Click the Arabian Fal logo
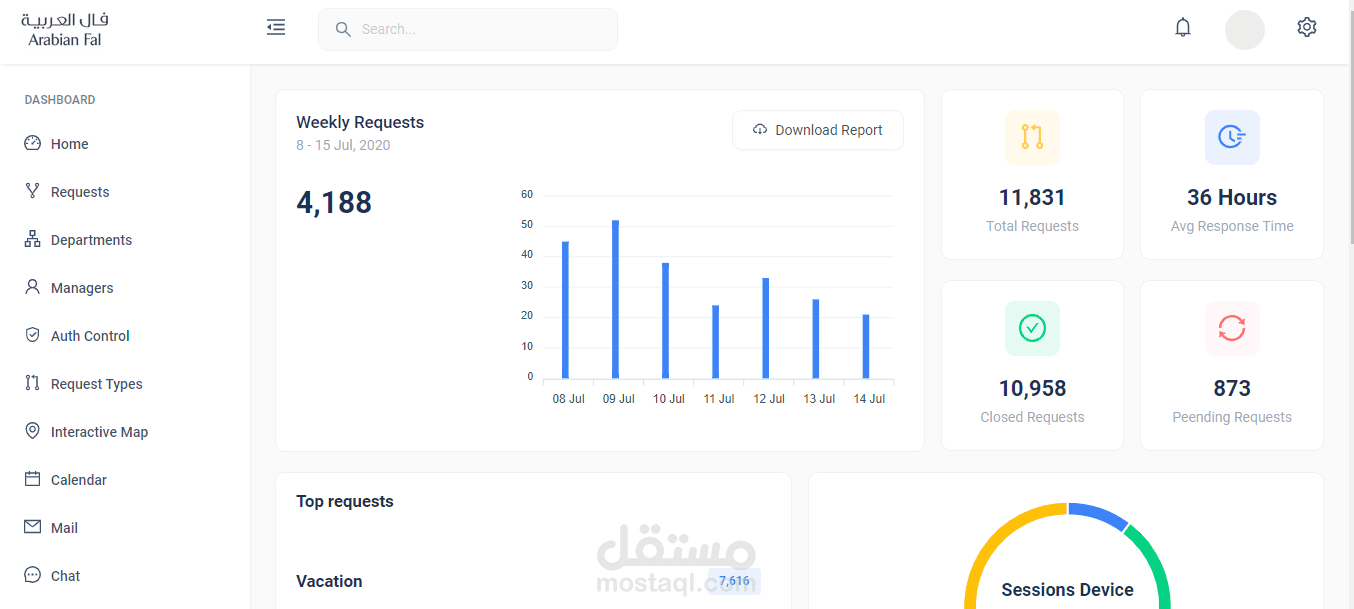 (x=65, y=30)
